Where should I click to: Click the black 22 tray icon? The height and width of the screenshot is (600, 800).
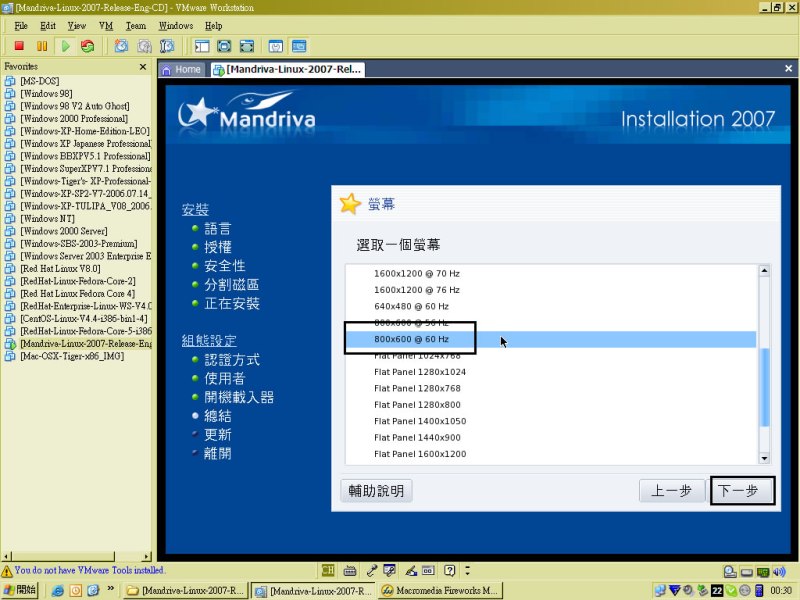(717, 590)
